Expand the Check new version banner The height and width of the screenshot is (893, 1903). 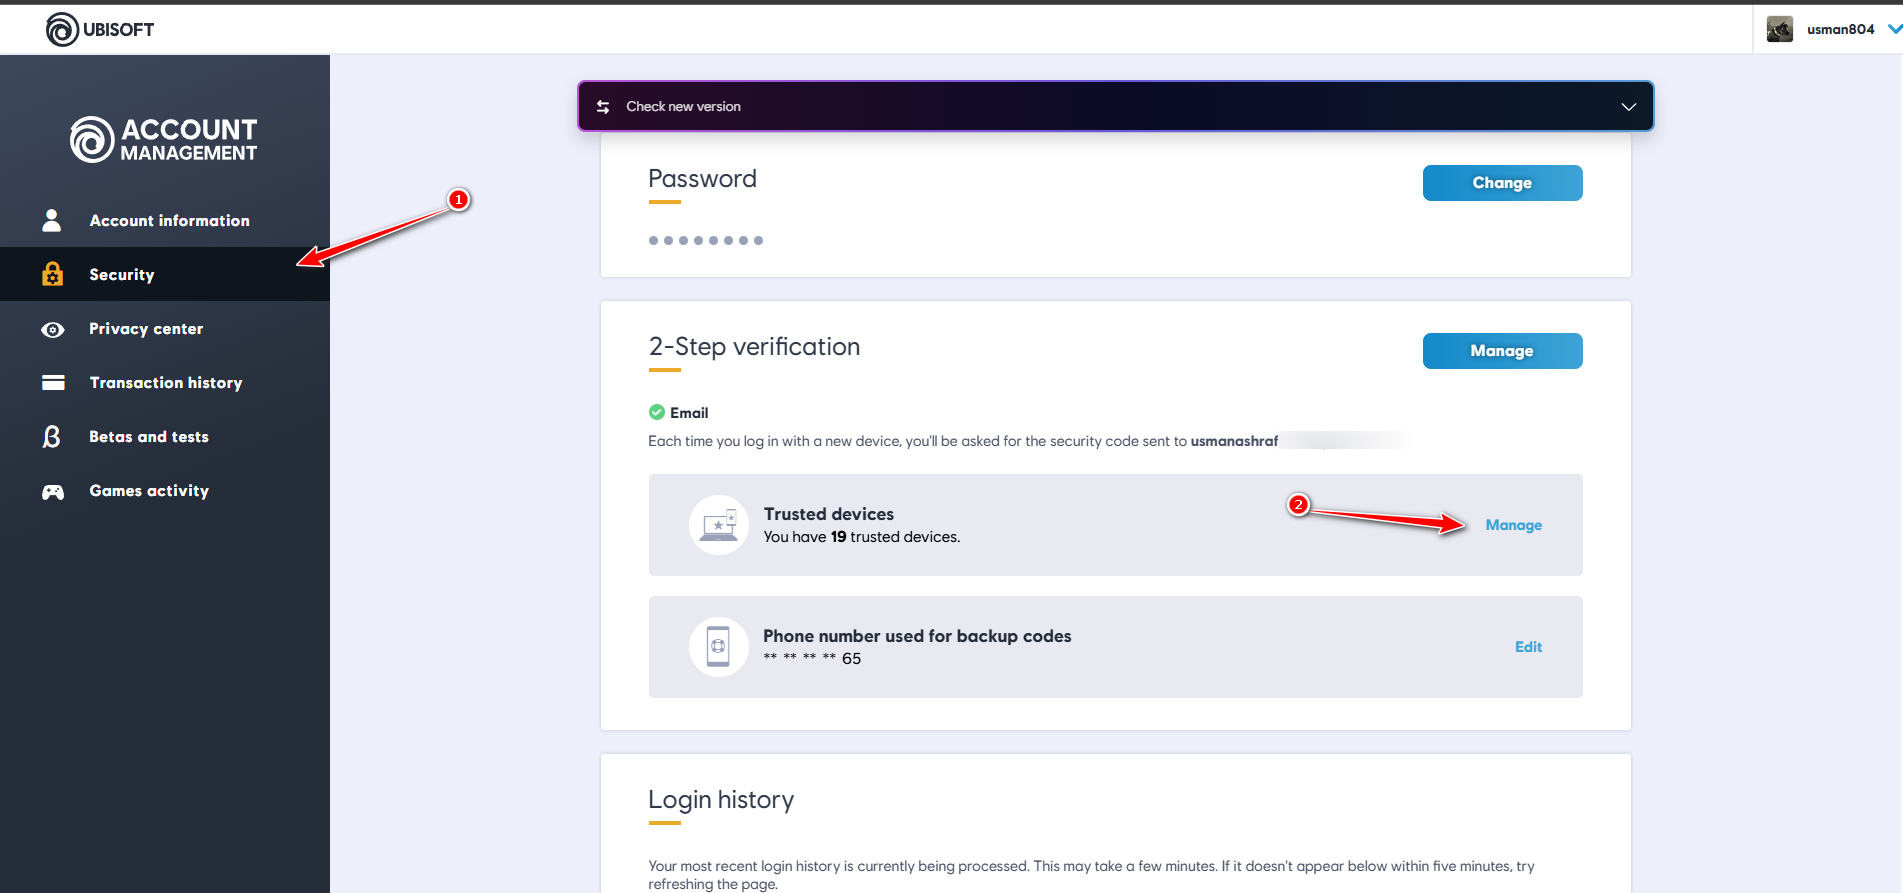coord(1628,107)
